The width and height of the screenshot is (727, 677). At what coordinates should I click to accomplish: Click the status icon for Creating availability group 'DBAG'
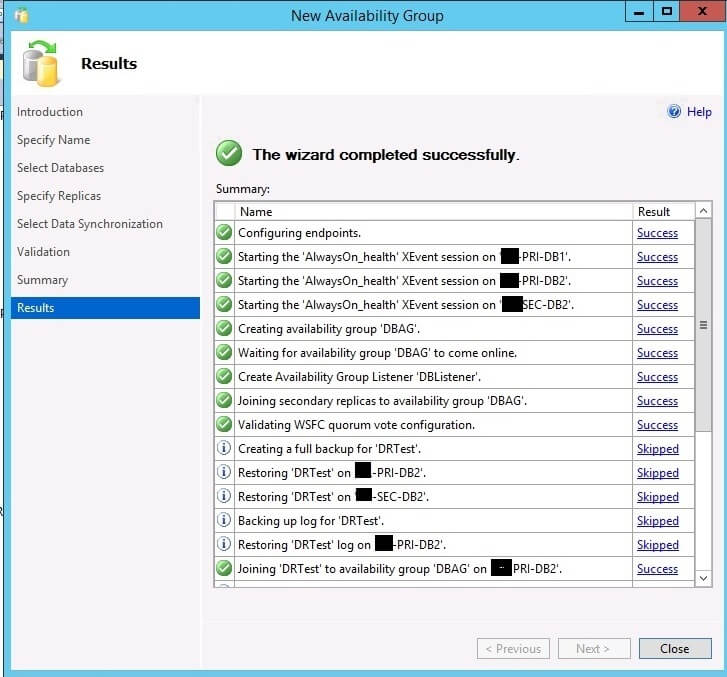pyautogui.click(x=224, y=328)
